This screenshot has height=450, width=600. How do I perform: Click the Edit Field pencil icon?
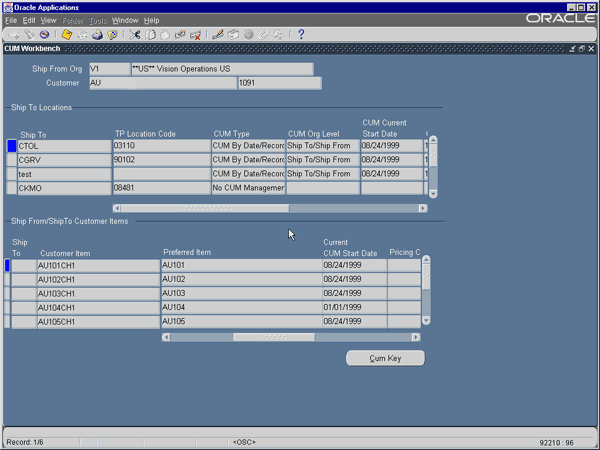pos(218,35)
